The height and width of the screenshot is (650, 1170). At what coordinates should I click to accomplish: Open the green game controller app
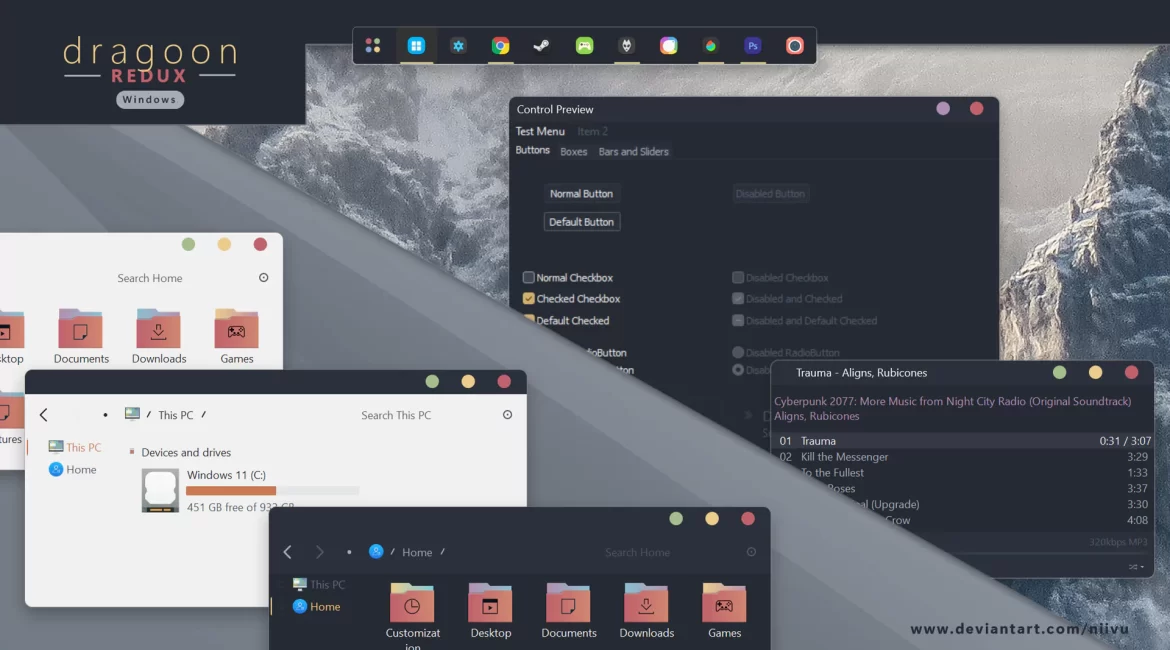(x=585, y=46)
